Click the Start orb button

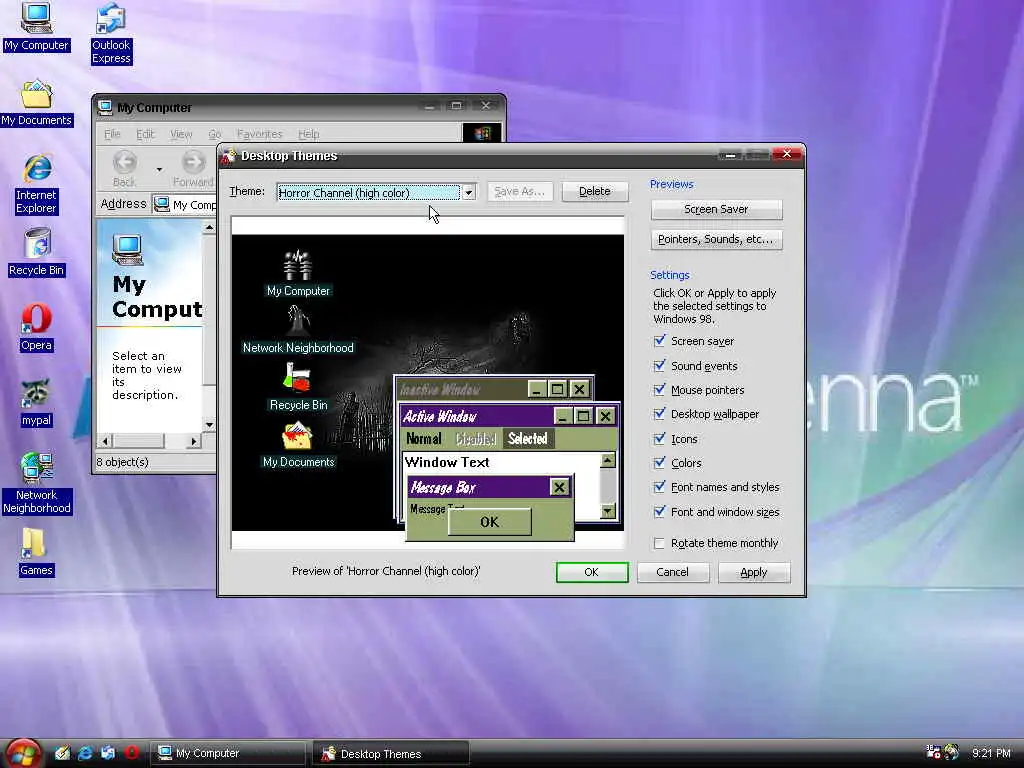[24, 754]
